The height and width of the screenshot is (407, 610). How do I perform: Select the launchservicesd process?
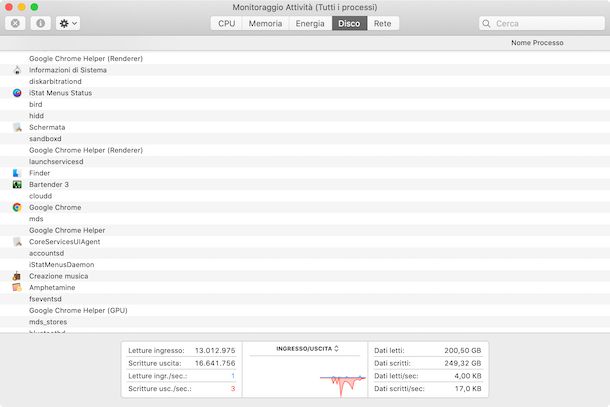(56, 161)
